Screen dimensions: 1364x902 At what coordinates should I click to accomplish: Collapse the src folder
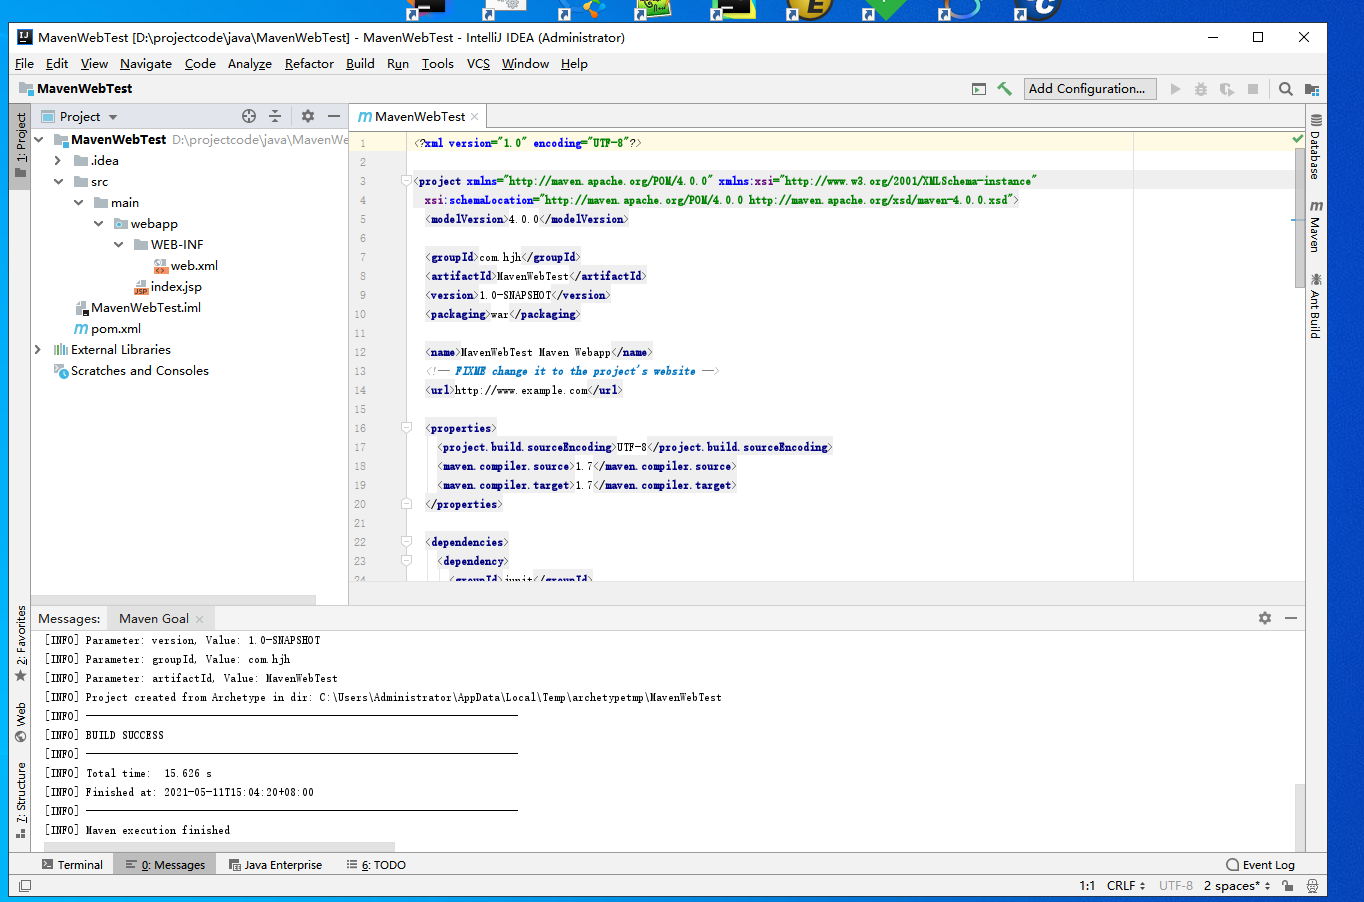pos(58,182)
